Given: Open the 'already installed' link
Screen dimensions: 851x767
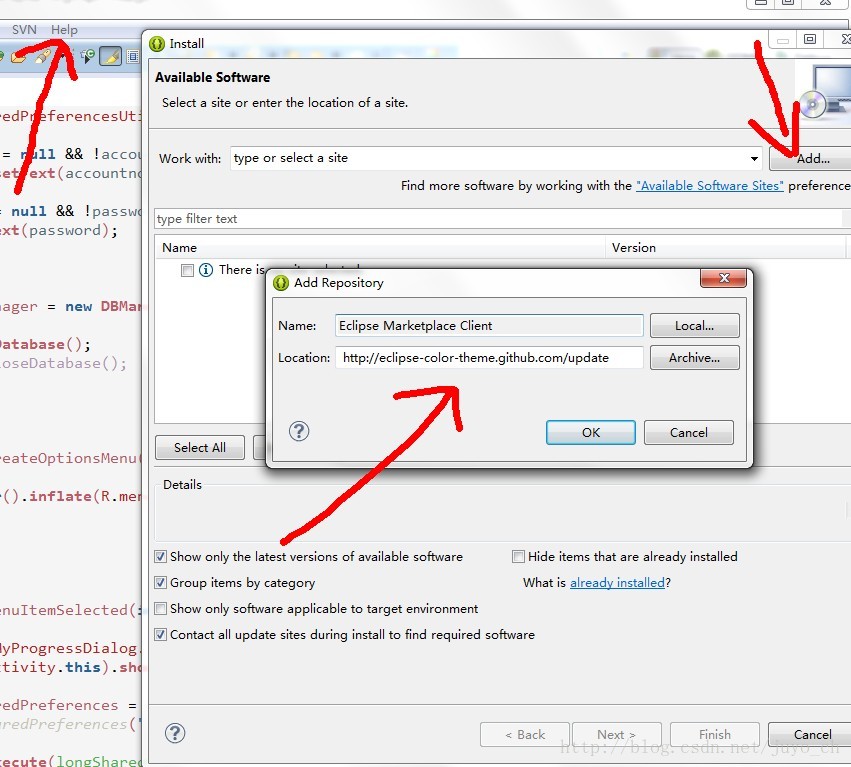Looking at the screenshot, I should point(617,582).
